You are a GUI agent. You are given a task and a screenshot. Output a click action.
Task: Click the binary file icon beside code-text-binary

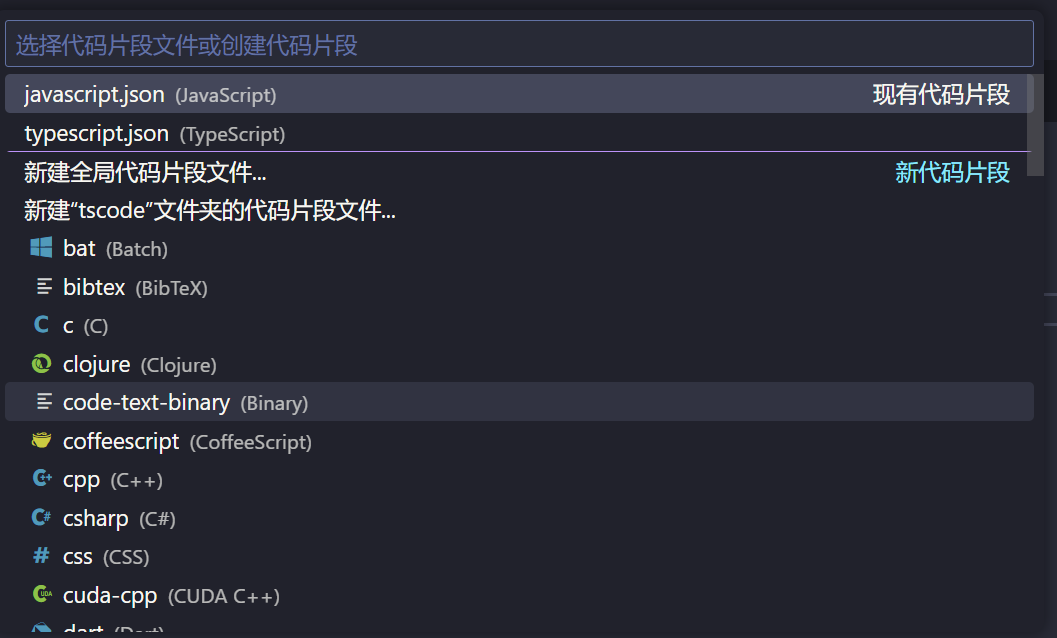43,402
